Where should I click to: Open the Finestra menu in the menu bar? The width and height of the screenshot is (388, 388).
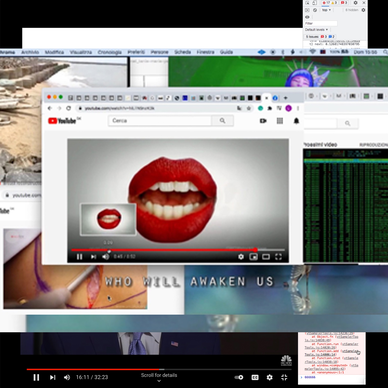pos(205,52)
